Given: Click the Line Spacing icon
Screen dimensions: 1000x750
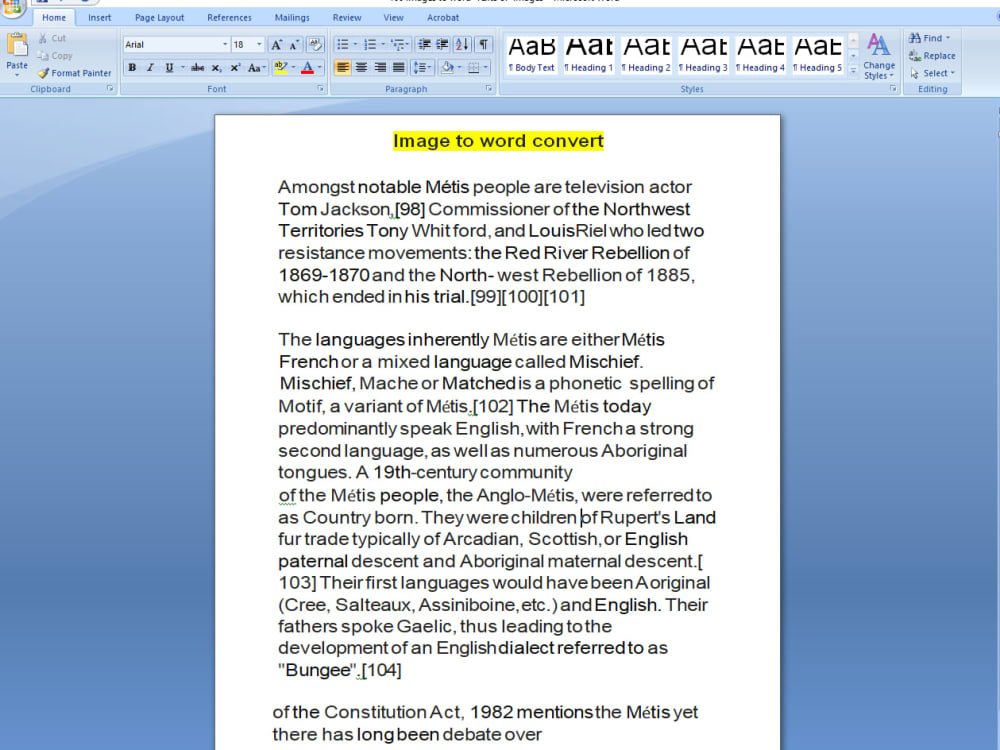Looking at the screenshot, I should (422, 67).
